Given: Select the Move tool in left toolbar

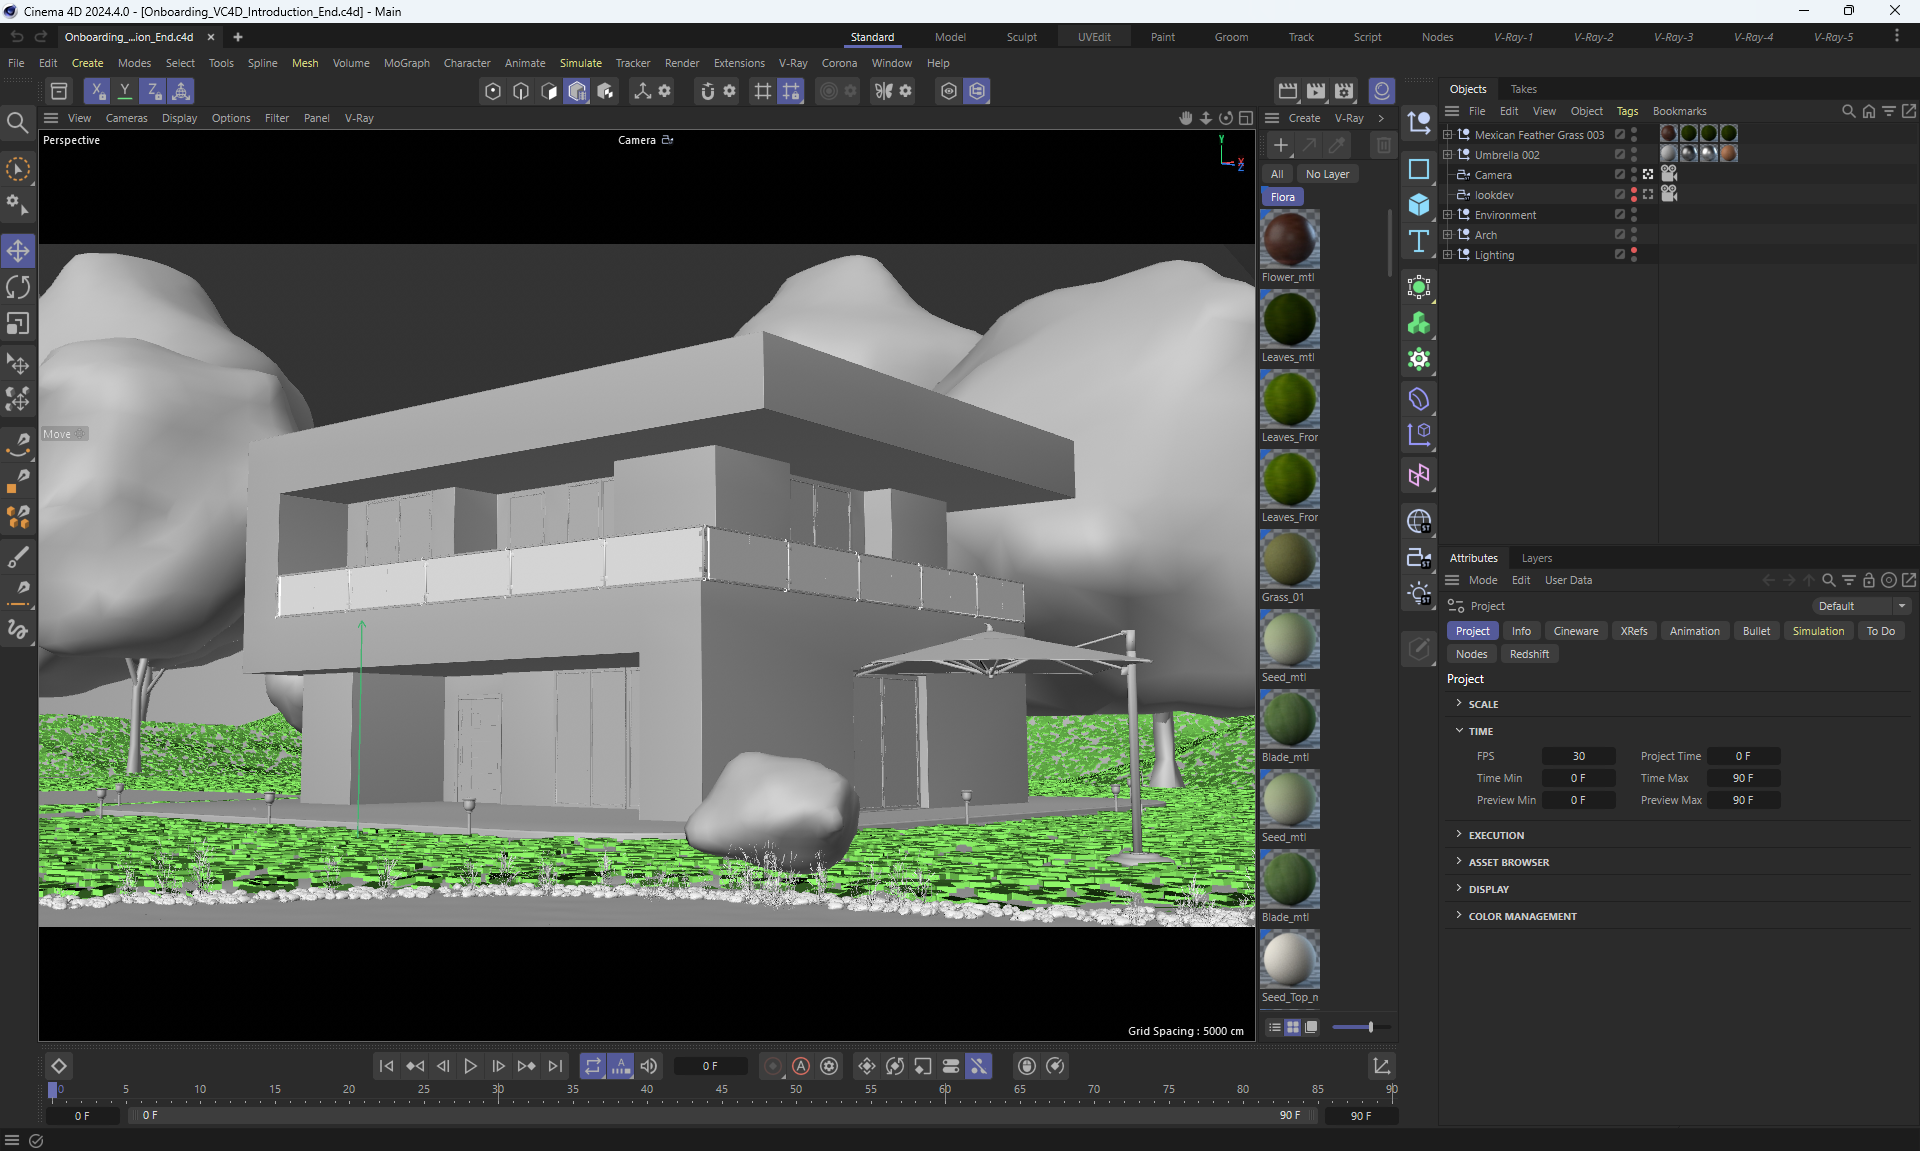Looking at the screenshot, I should [x=18, y=250].
